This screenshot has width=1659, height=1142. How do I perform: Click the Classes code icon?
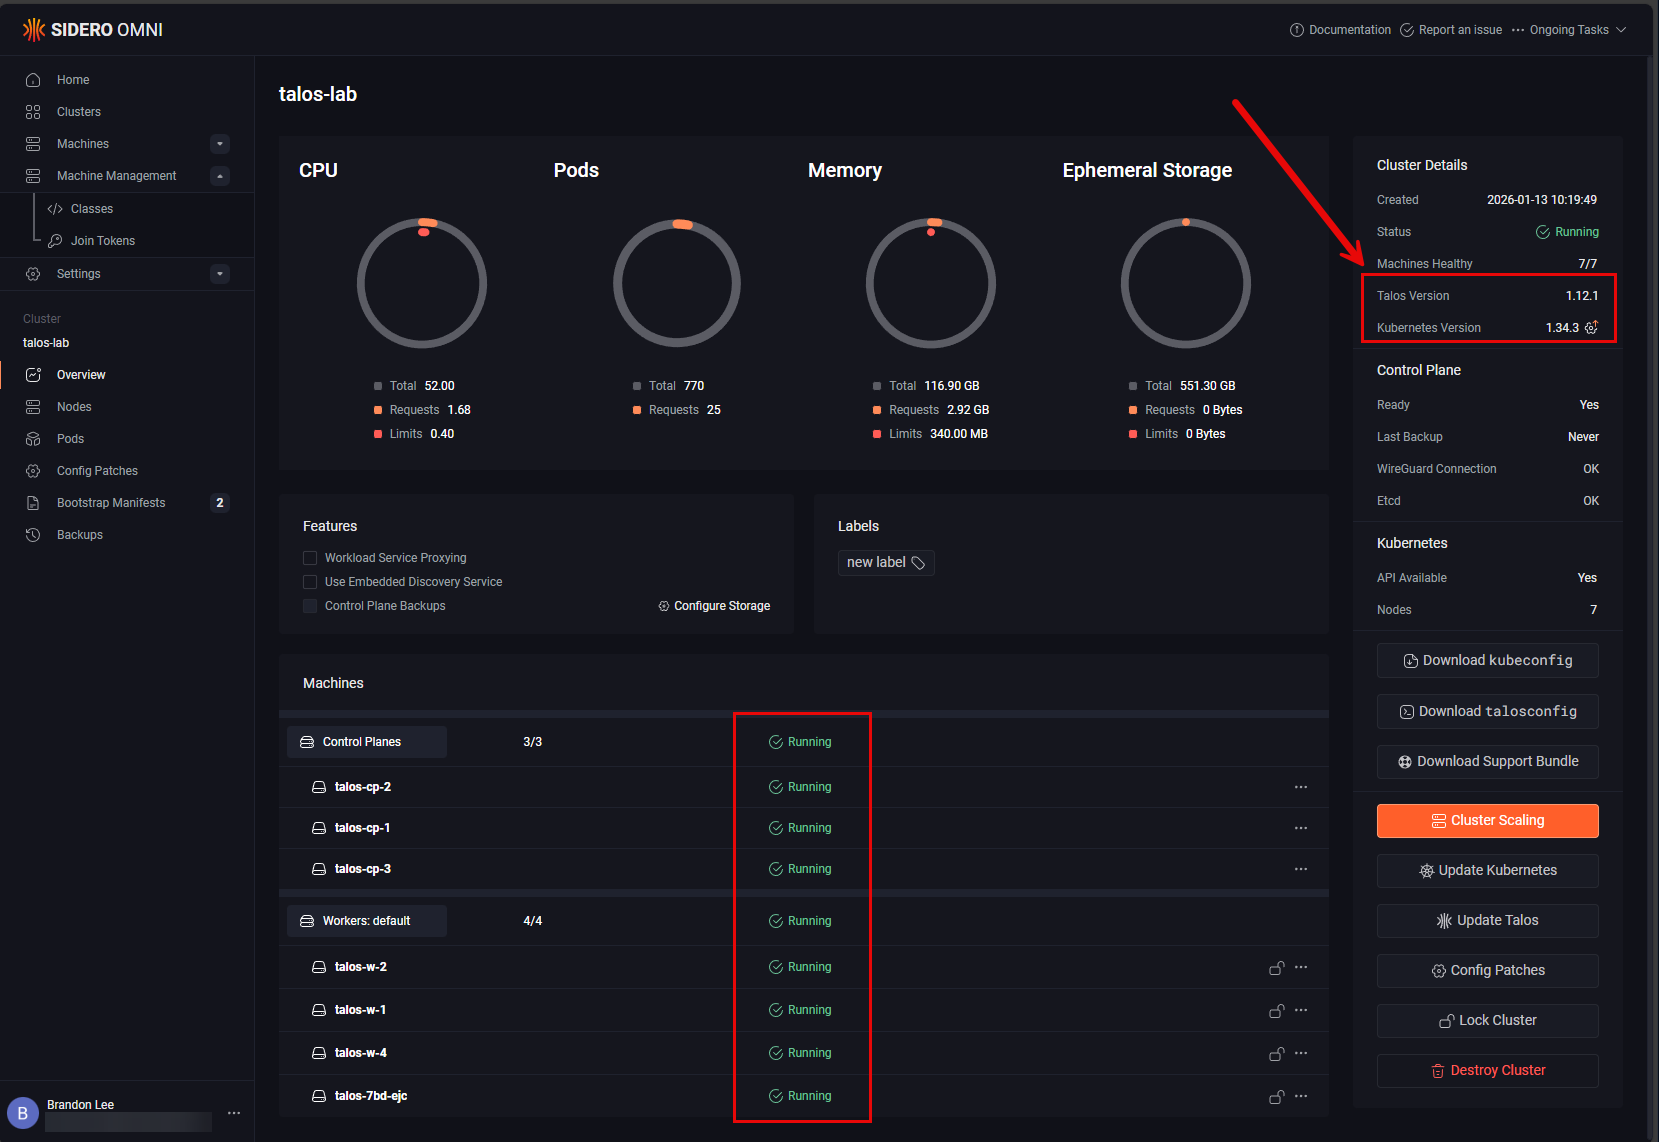coord(55,209)
